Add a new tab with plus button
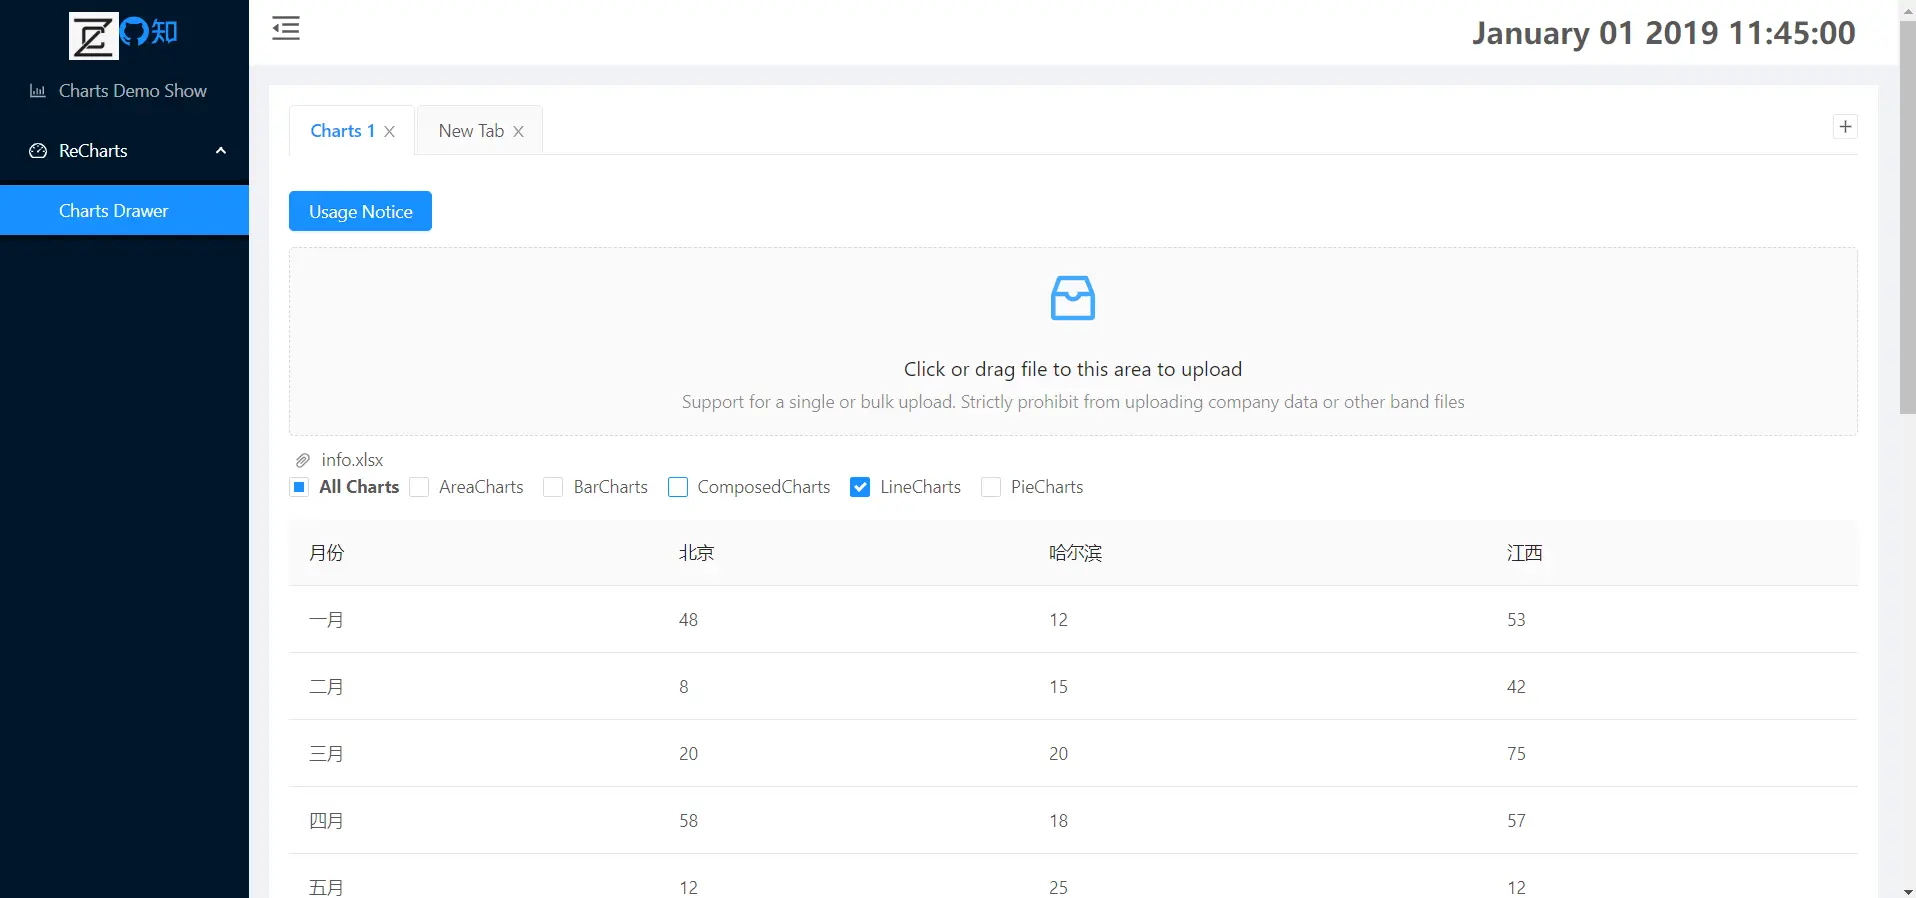 click(x=1845, y=127)
